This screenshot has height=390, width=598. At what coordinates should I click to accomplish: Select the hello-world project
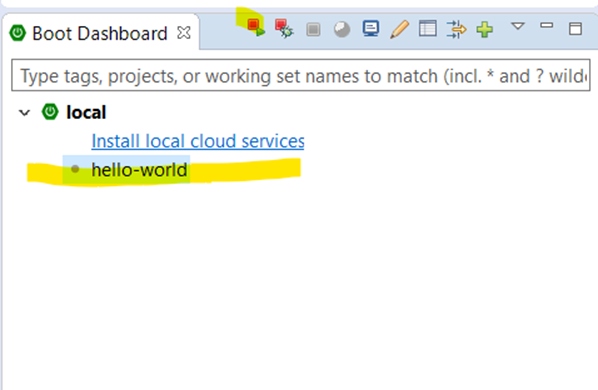pos(139,170)
